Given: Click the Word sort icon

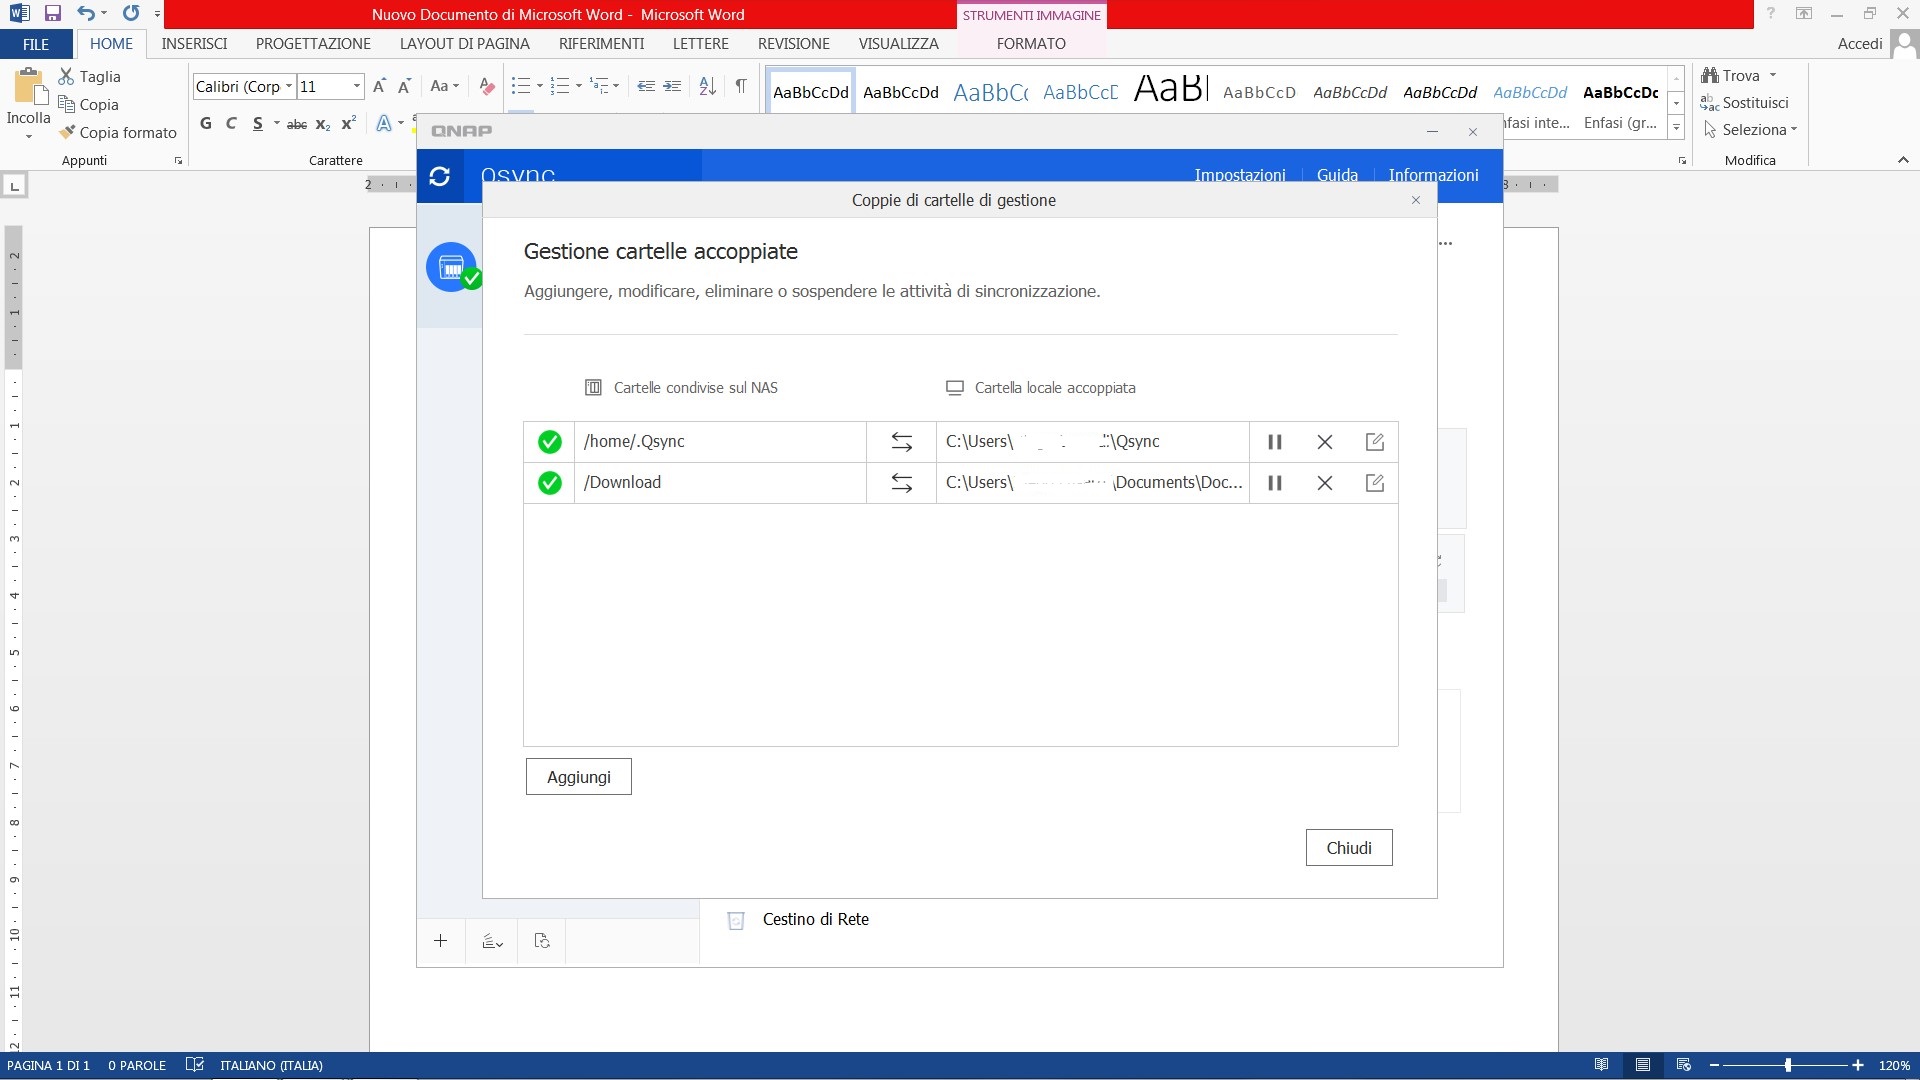Looking at the screenshot, I should click(707, 86).
